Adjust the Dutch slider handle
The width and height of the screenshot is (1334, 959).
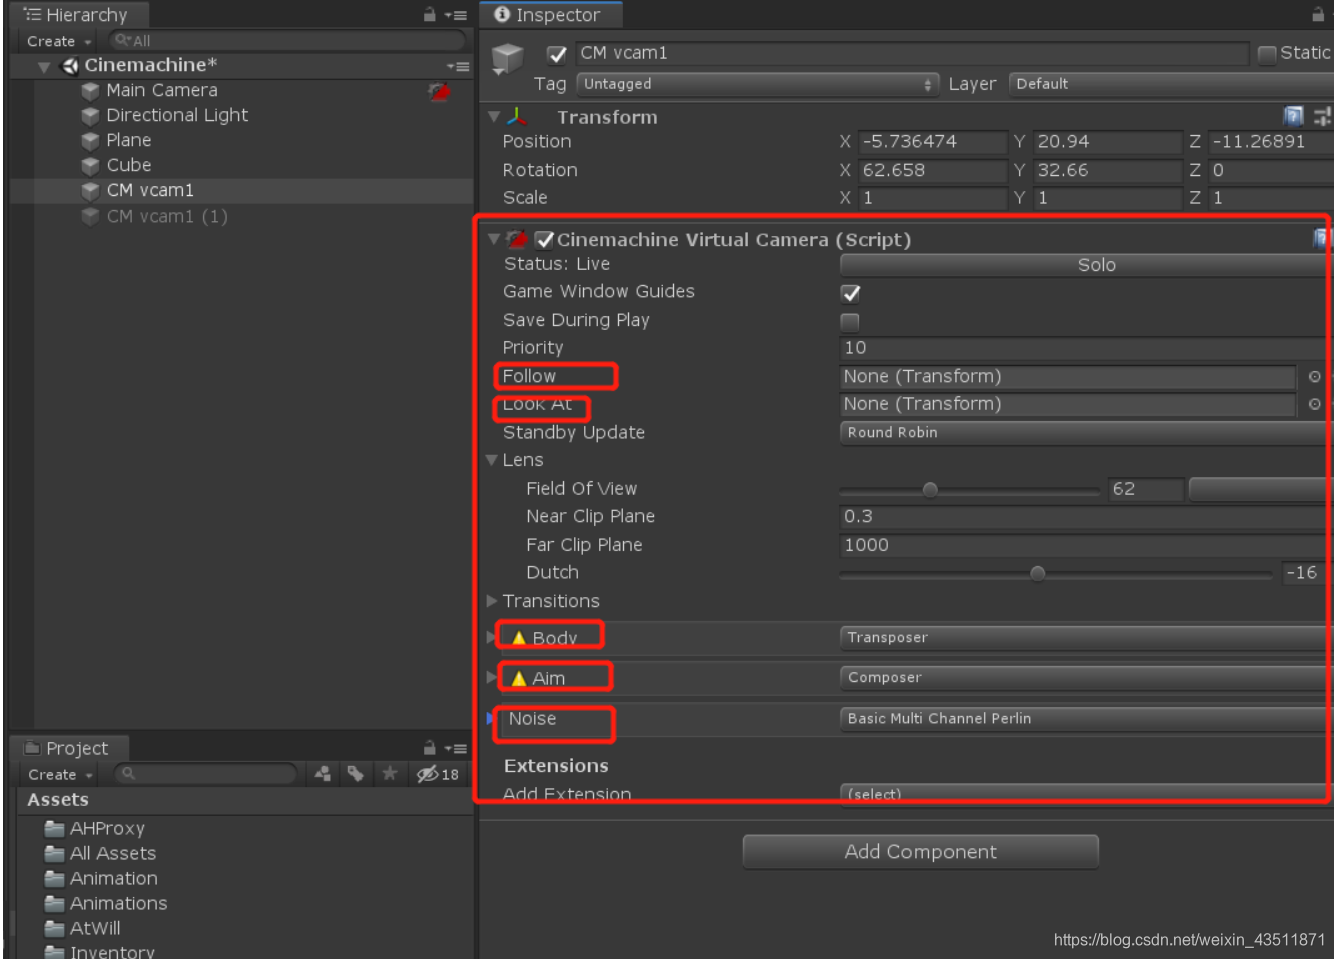1037,574
